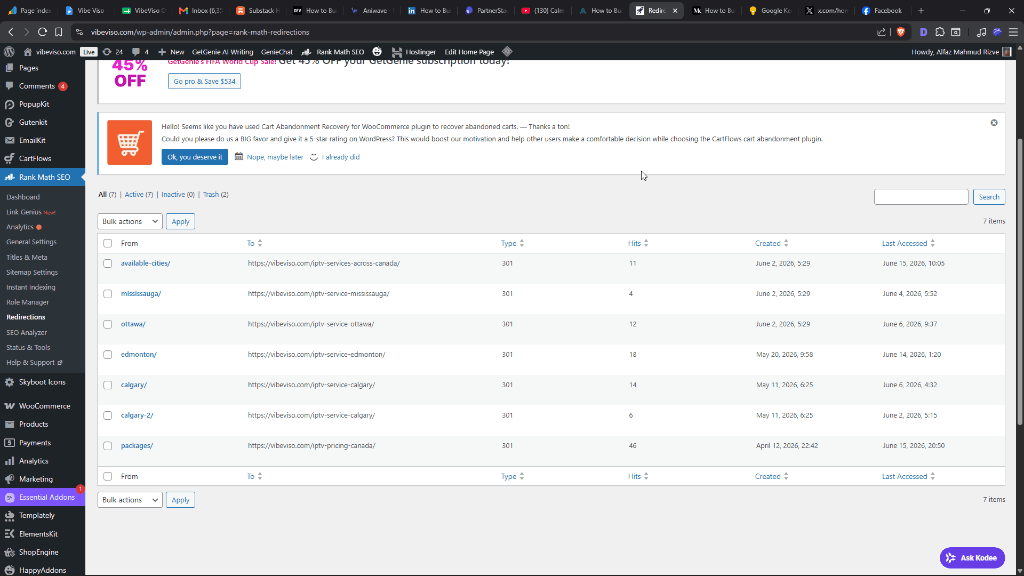Sort by To column in header
The width and height of the screenshot is (1024, 576).
pos(254,243)
